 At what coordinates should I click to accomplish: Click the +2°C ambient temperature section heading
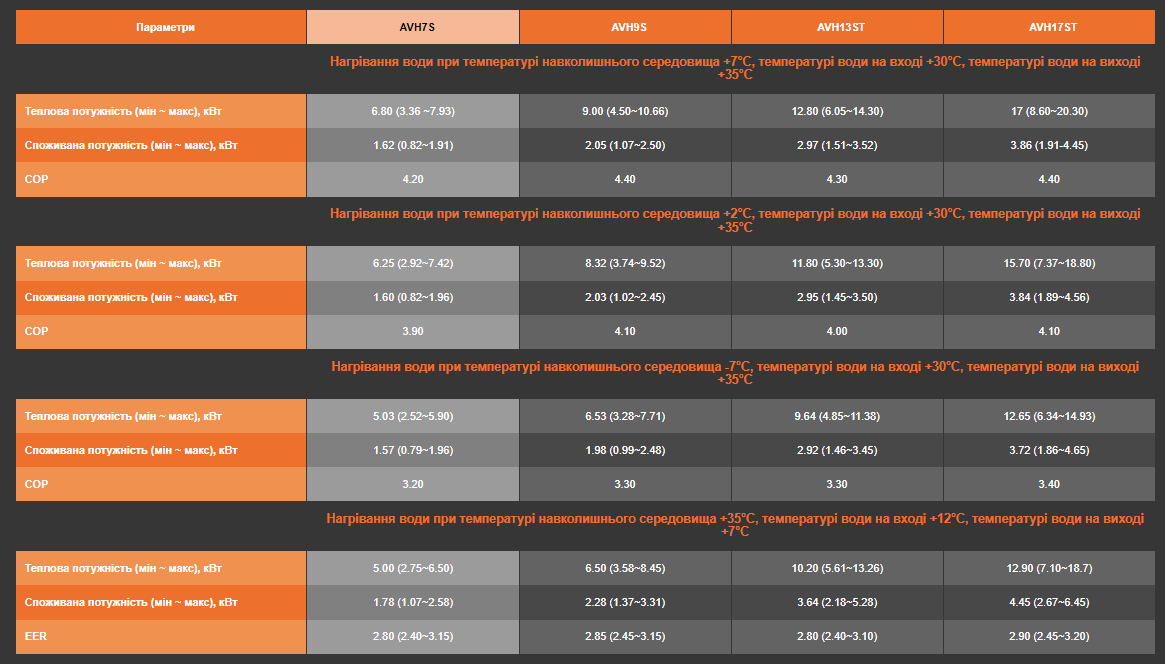[x=734, y=220]
